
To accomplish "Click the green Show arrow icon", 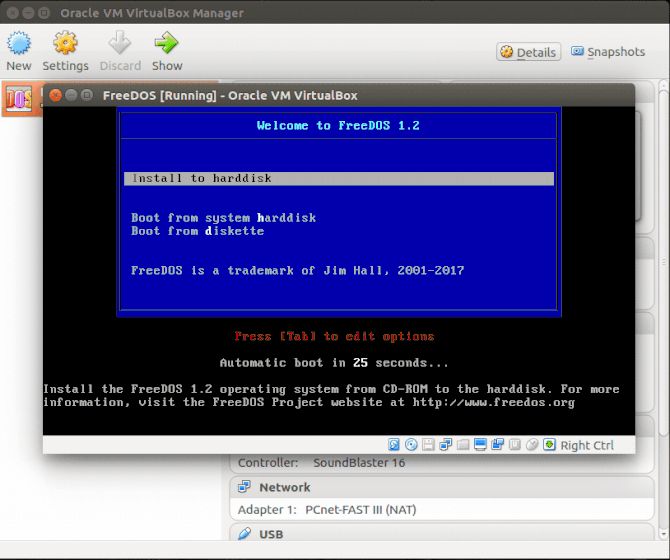I will click(x=166, y=44).
